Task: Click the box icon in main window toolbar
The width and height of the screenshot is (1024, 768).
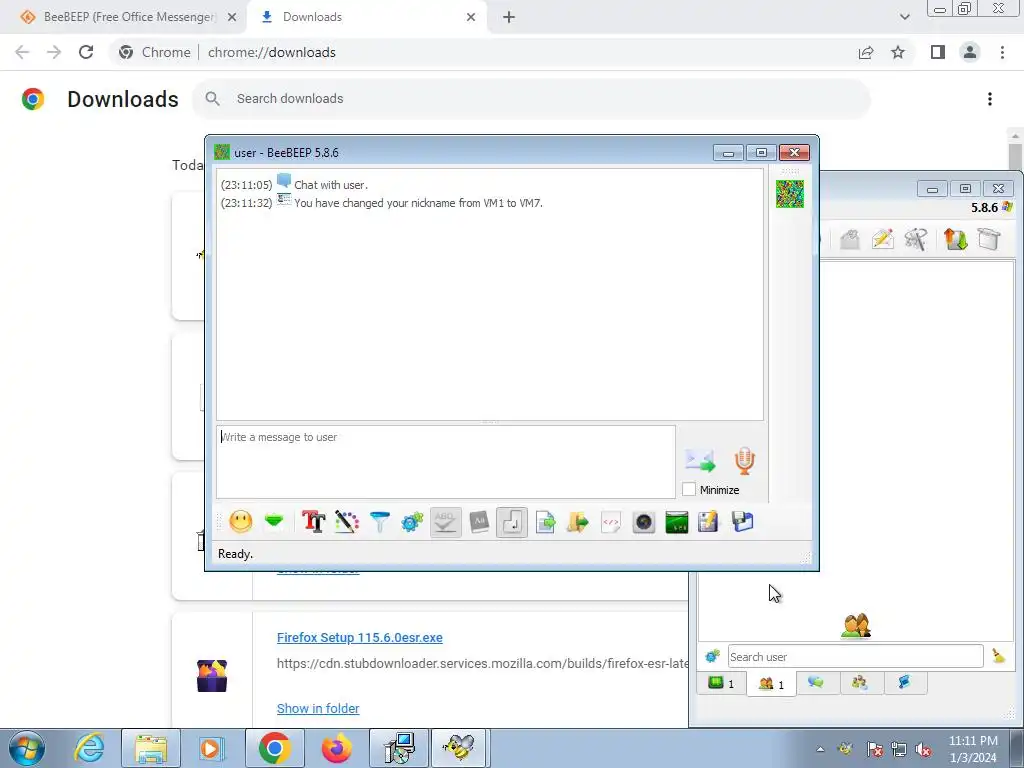Action: [x=989, y=239]
